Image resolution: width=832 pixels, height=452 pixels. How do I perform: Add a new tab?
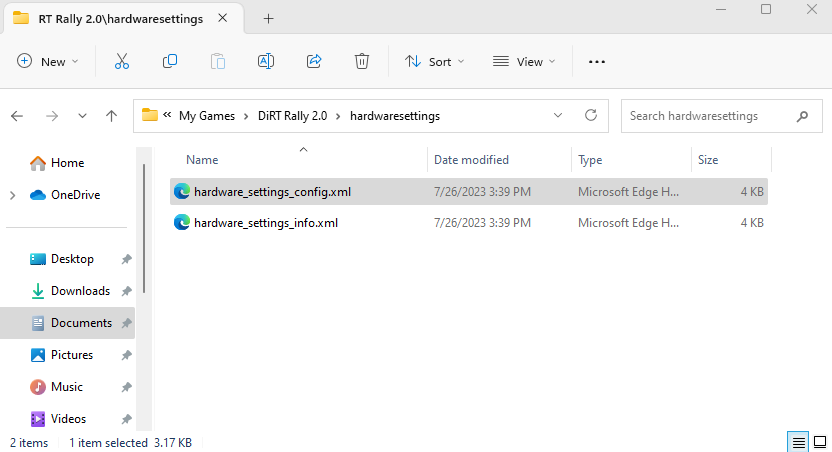click(268, 18)
